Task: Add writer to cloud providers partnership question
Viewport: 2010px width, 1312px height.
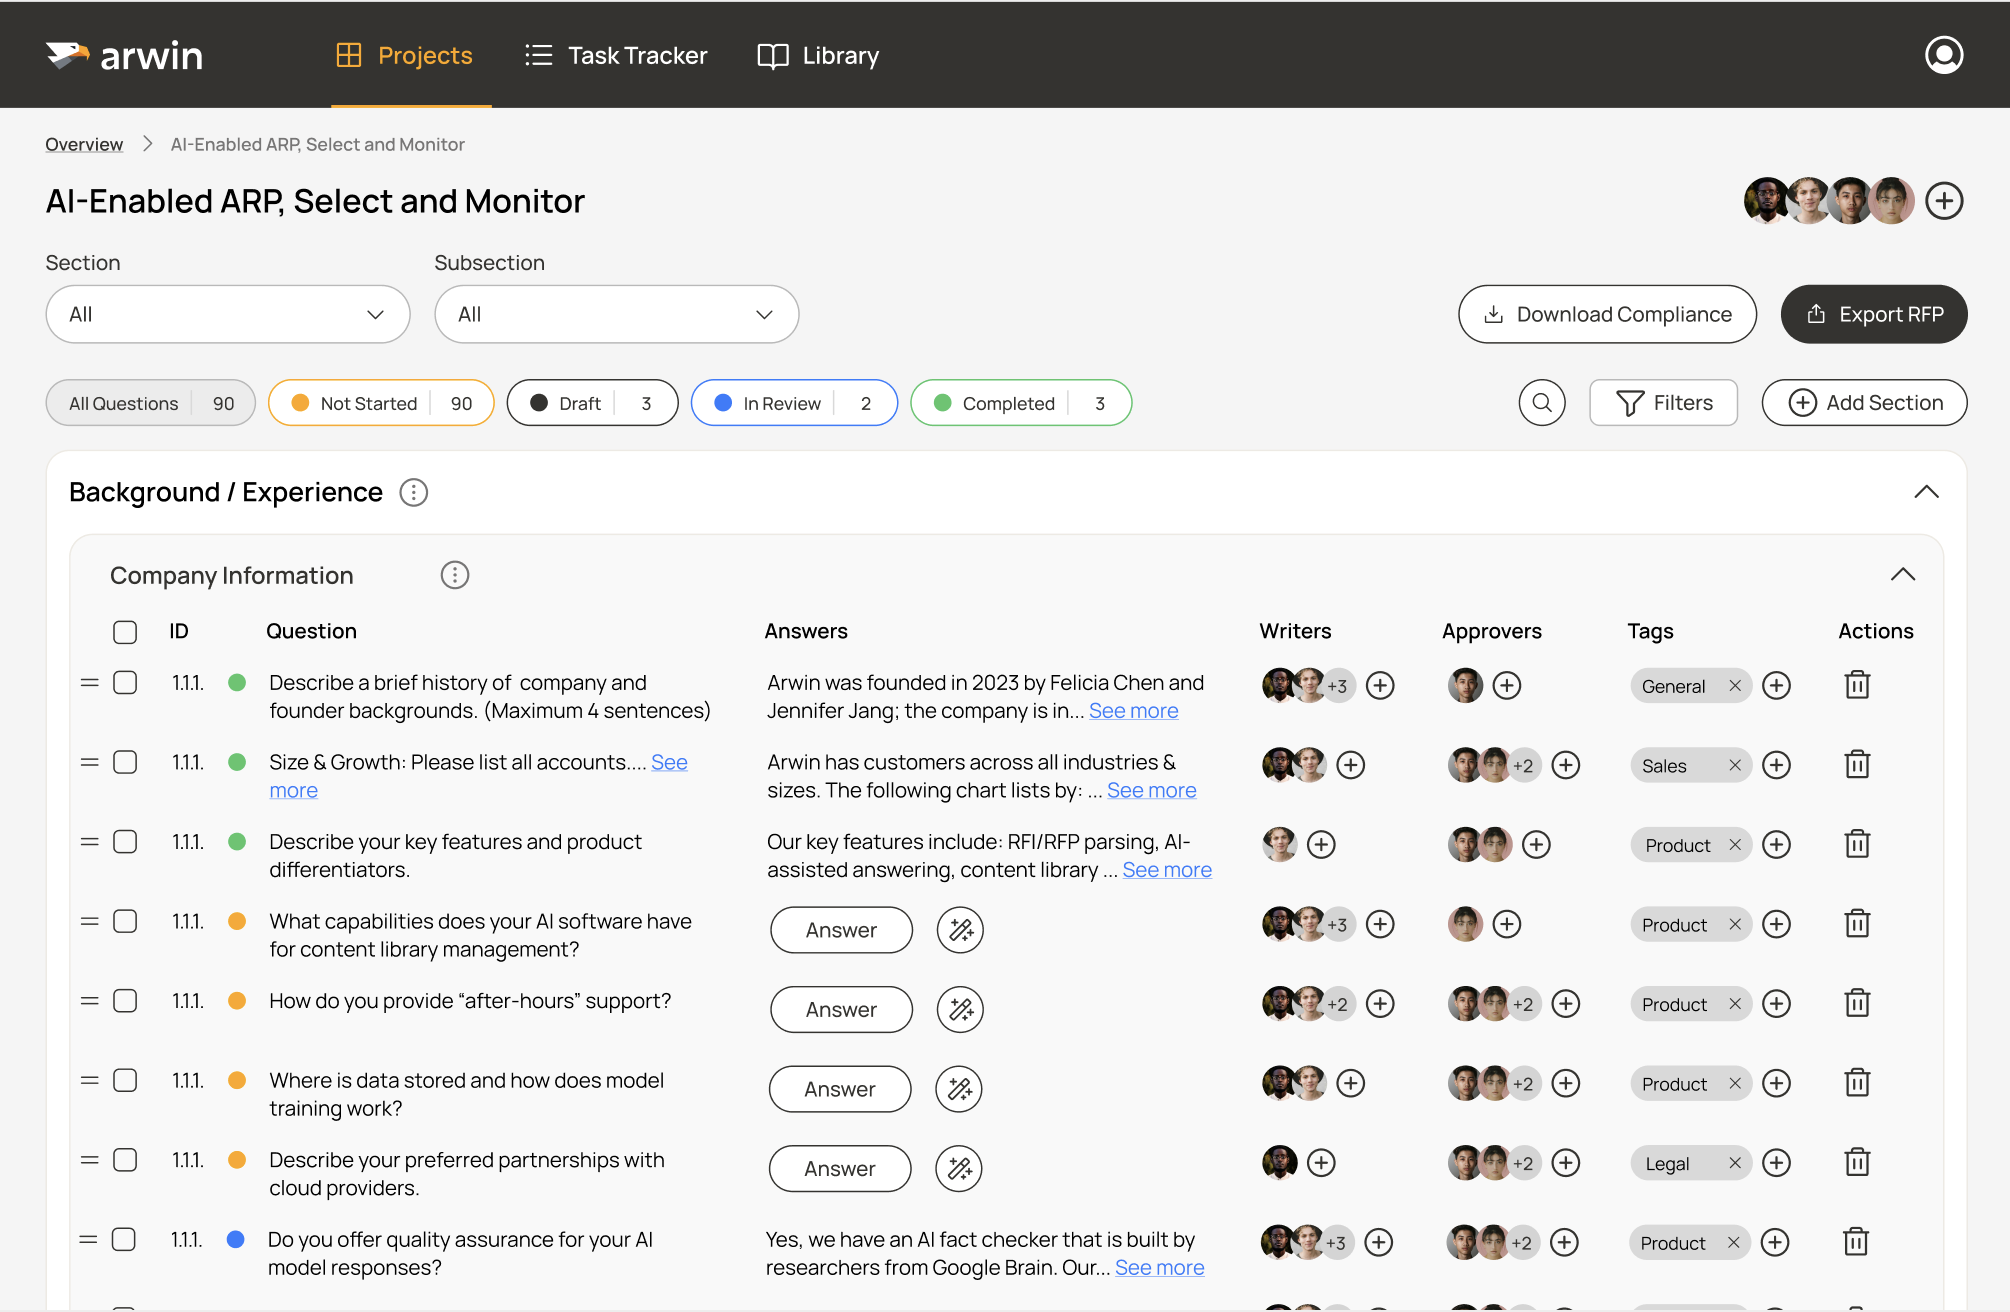Action: (1321, 1163)
